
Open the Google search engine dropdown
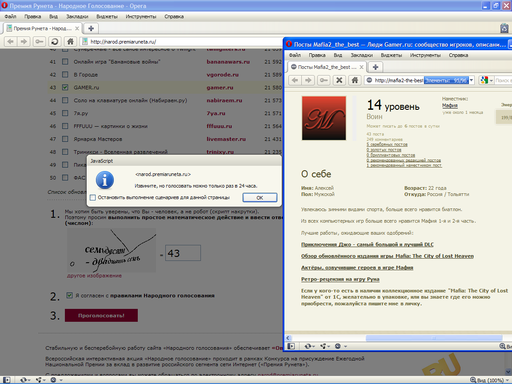click(486, 80)
